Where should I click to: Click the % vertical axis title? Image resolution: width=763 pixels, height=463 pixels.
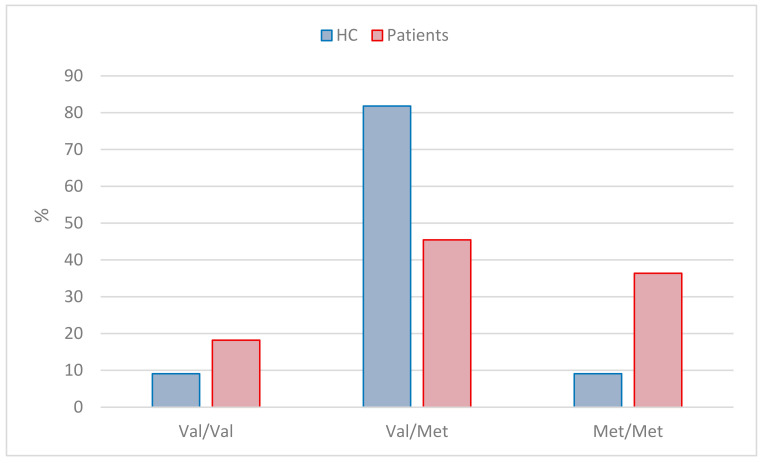click(42, 215)
